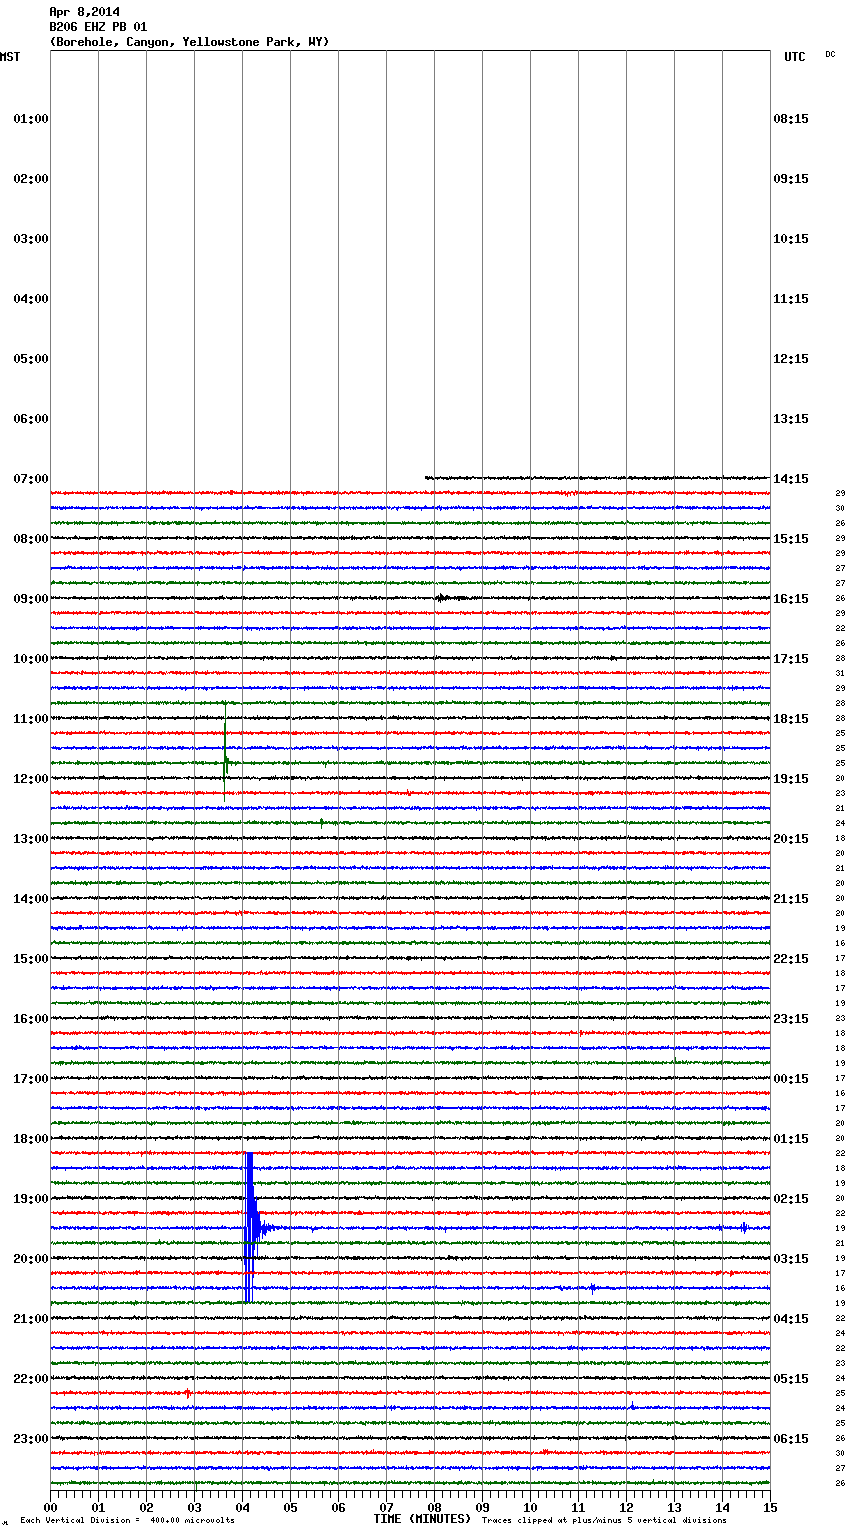Image resolution: width=850 pixels, height=1534 pixels.
Task: Click the '23:00' MST time label
Action: point(31,1439)
